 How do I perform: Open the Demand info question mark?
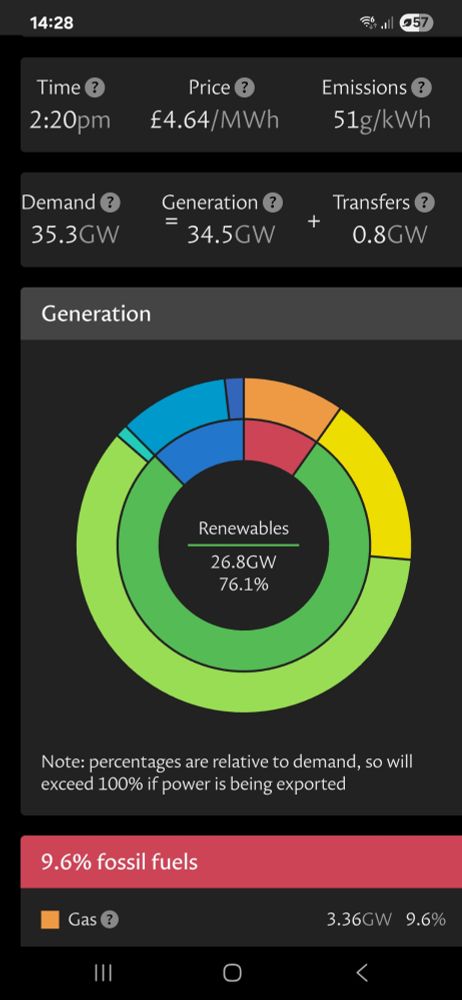[x=110, y=203]
